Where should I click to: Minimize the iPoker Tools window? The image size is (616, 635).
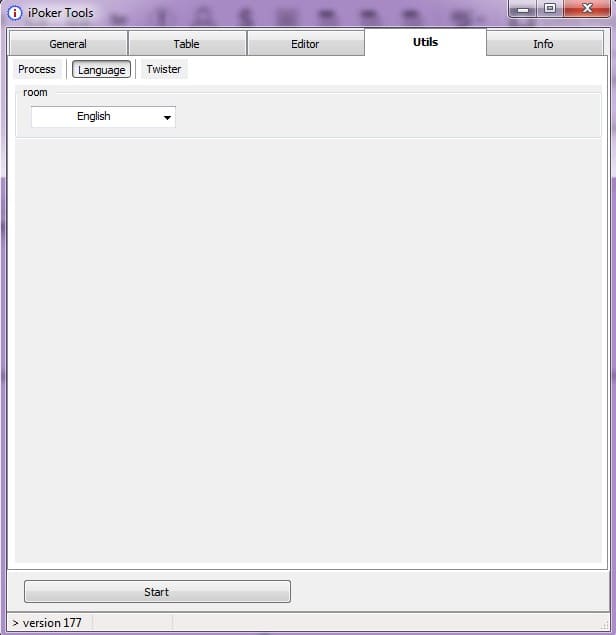pos(523,9)
